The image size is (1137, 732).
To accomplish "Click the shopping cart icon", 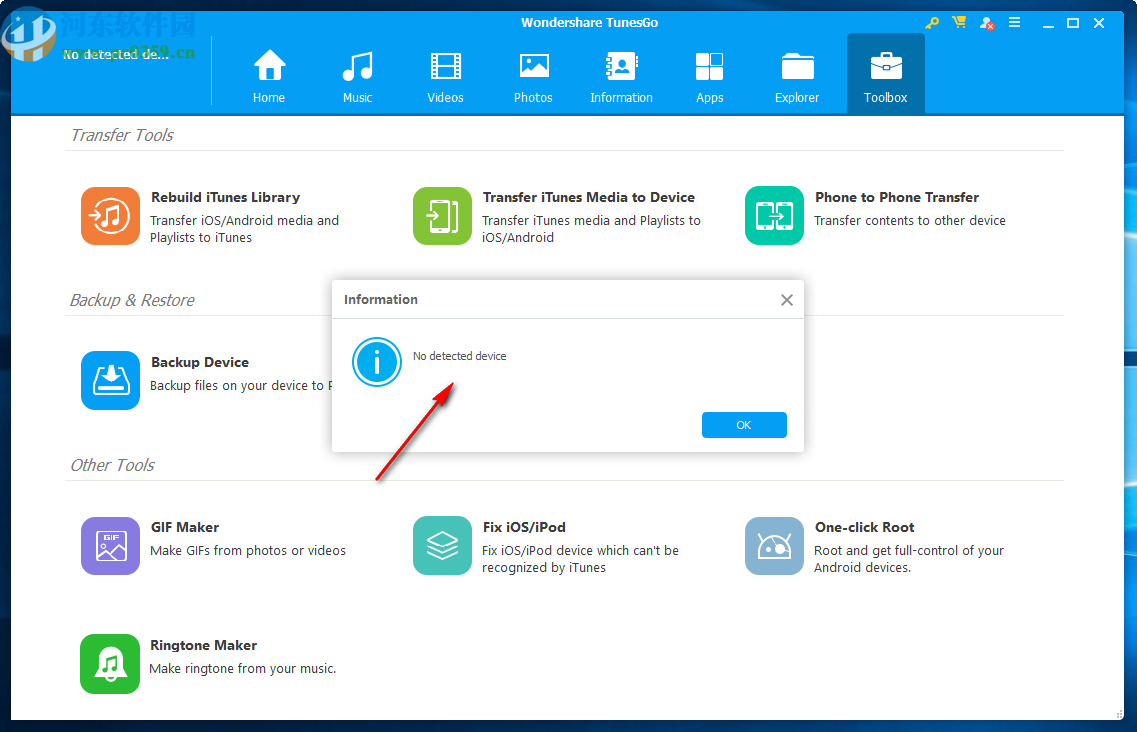I will coord(959,22).
